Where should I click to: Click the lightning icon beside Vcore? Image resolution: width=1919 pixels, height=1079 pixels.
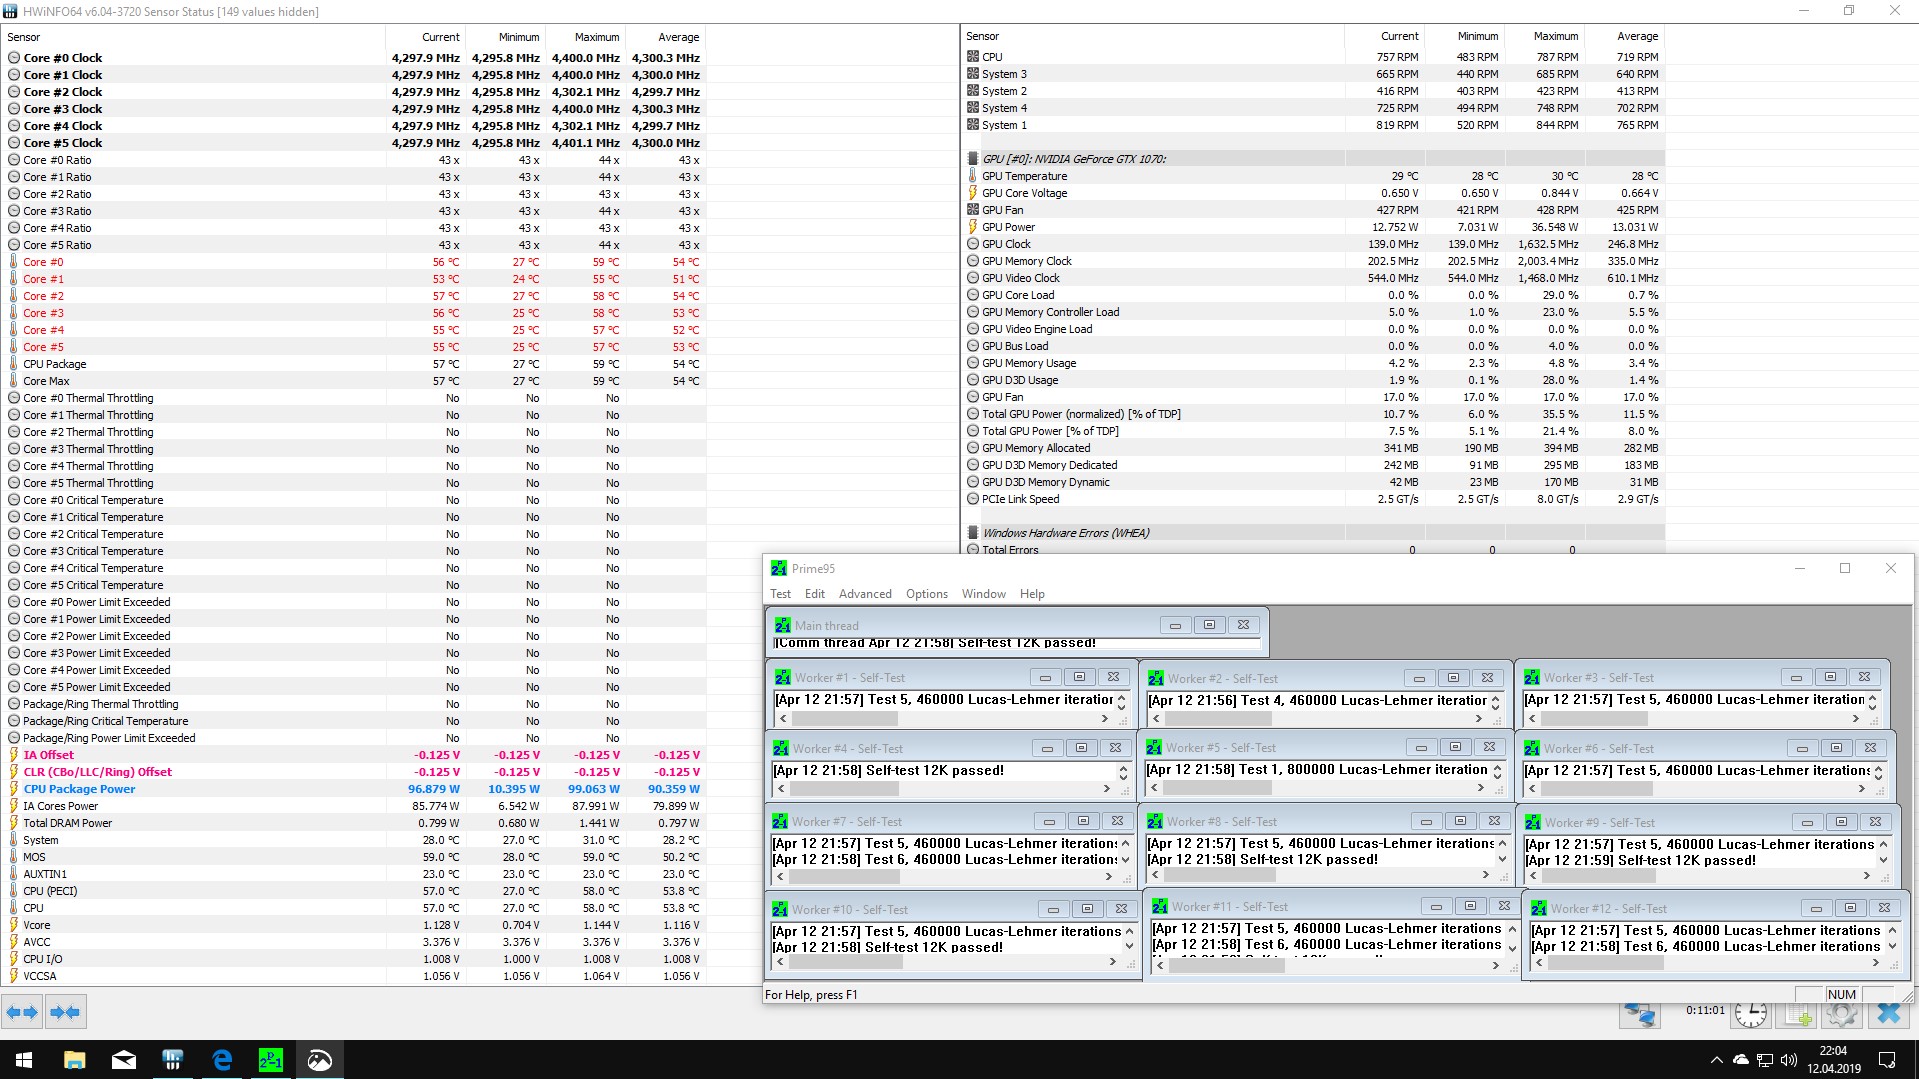point(14,925)
